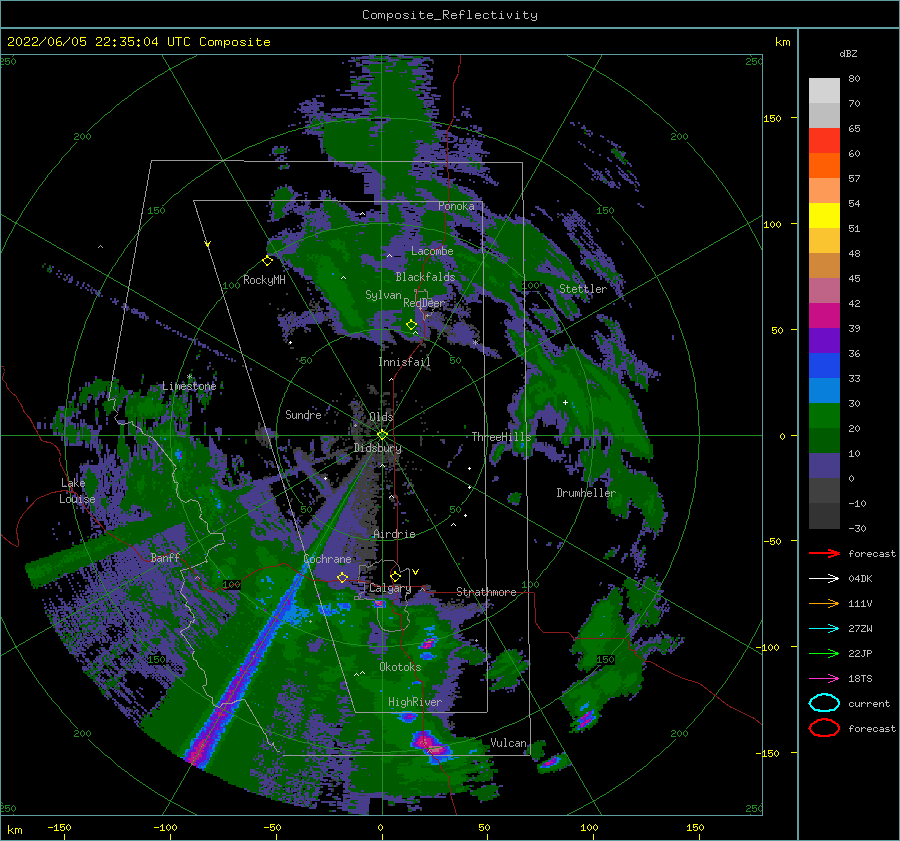Click the 2022/06/05 22:35:04 UTC timestamp
Image resolution: width=900 pixels, height=841 pixels.
click(x=138, y=42)
